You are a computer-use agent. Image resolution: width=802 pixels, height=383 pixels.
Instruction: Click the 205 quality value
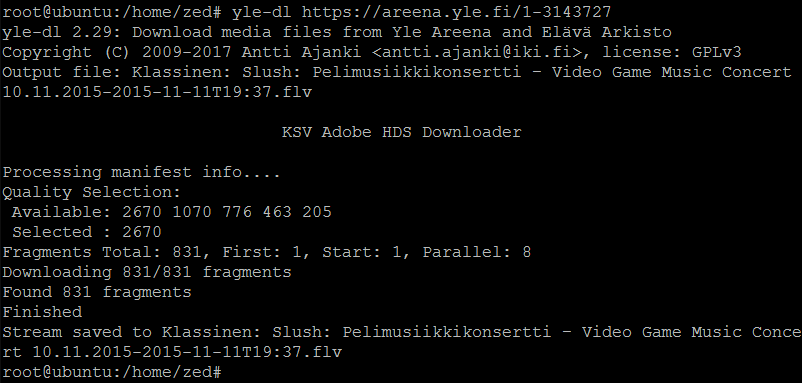point(317,212)
